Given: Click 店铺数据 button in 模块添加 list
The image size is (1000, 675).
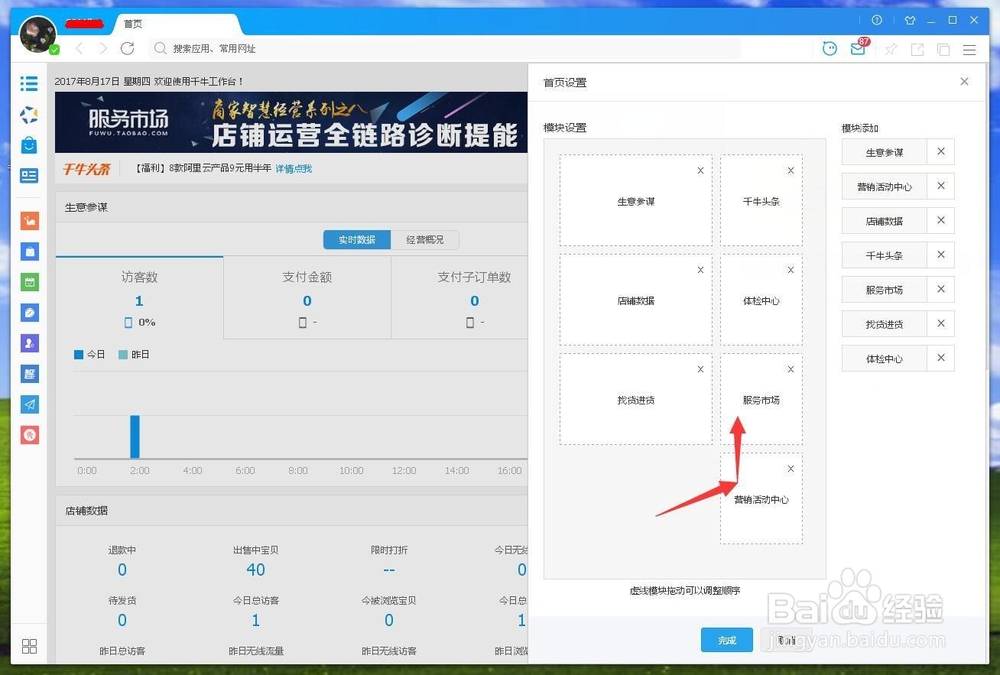Looking at the screenshot, I should tap(884, 221).
